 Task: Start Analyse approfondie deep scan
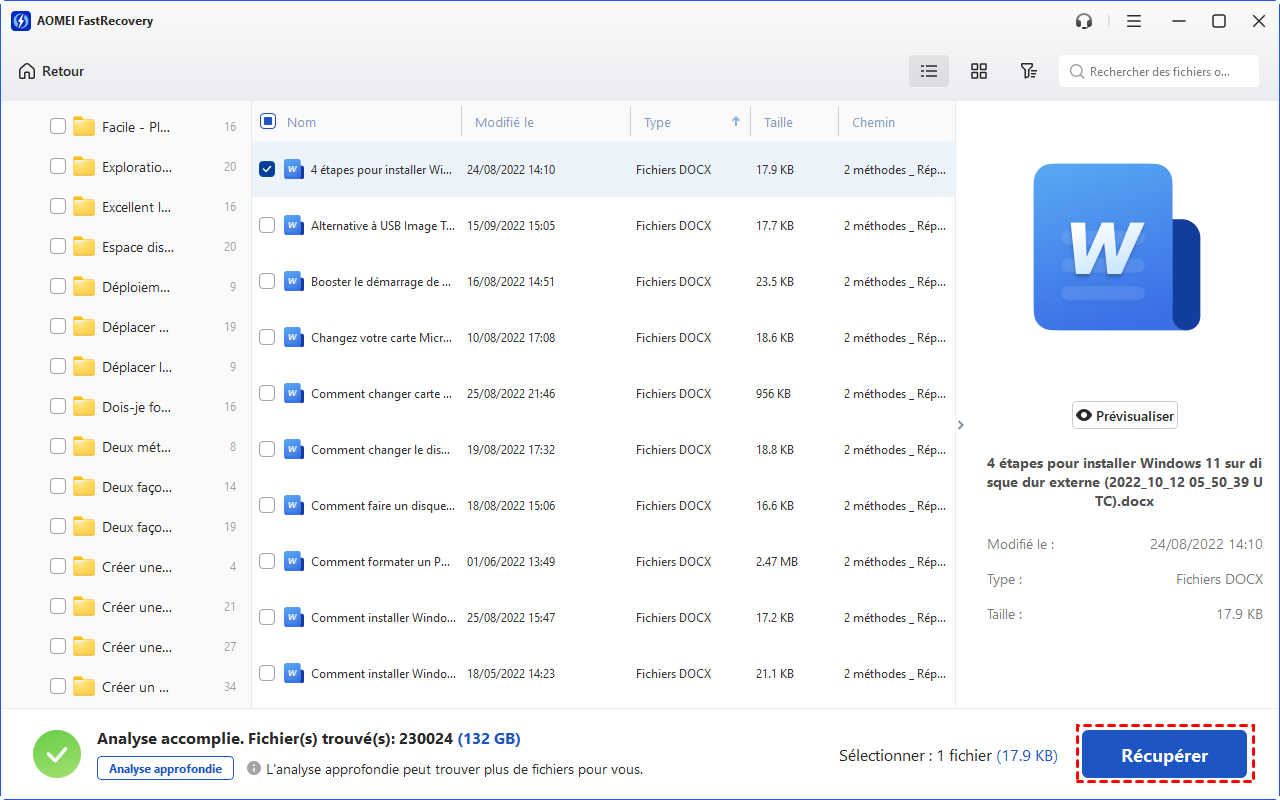165,768
